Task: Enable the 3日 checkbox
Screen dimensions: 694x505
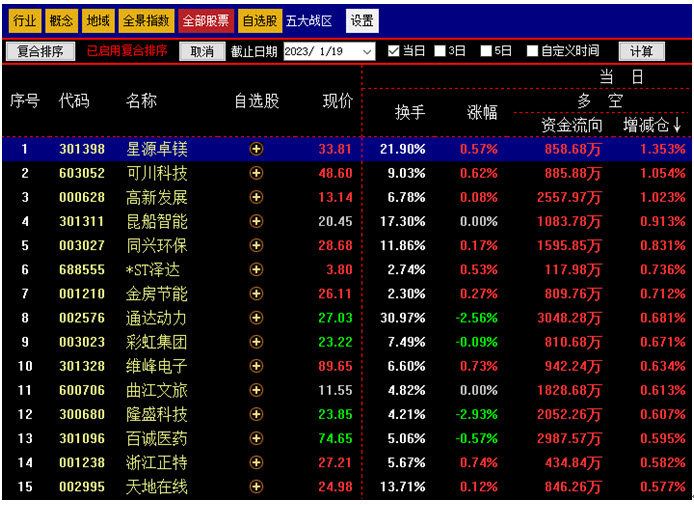Action: tap(440, 51)
